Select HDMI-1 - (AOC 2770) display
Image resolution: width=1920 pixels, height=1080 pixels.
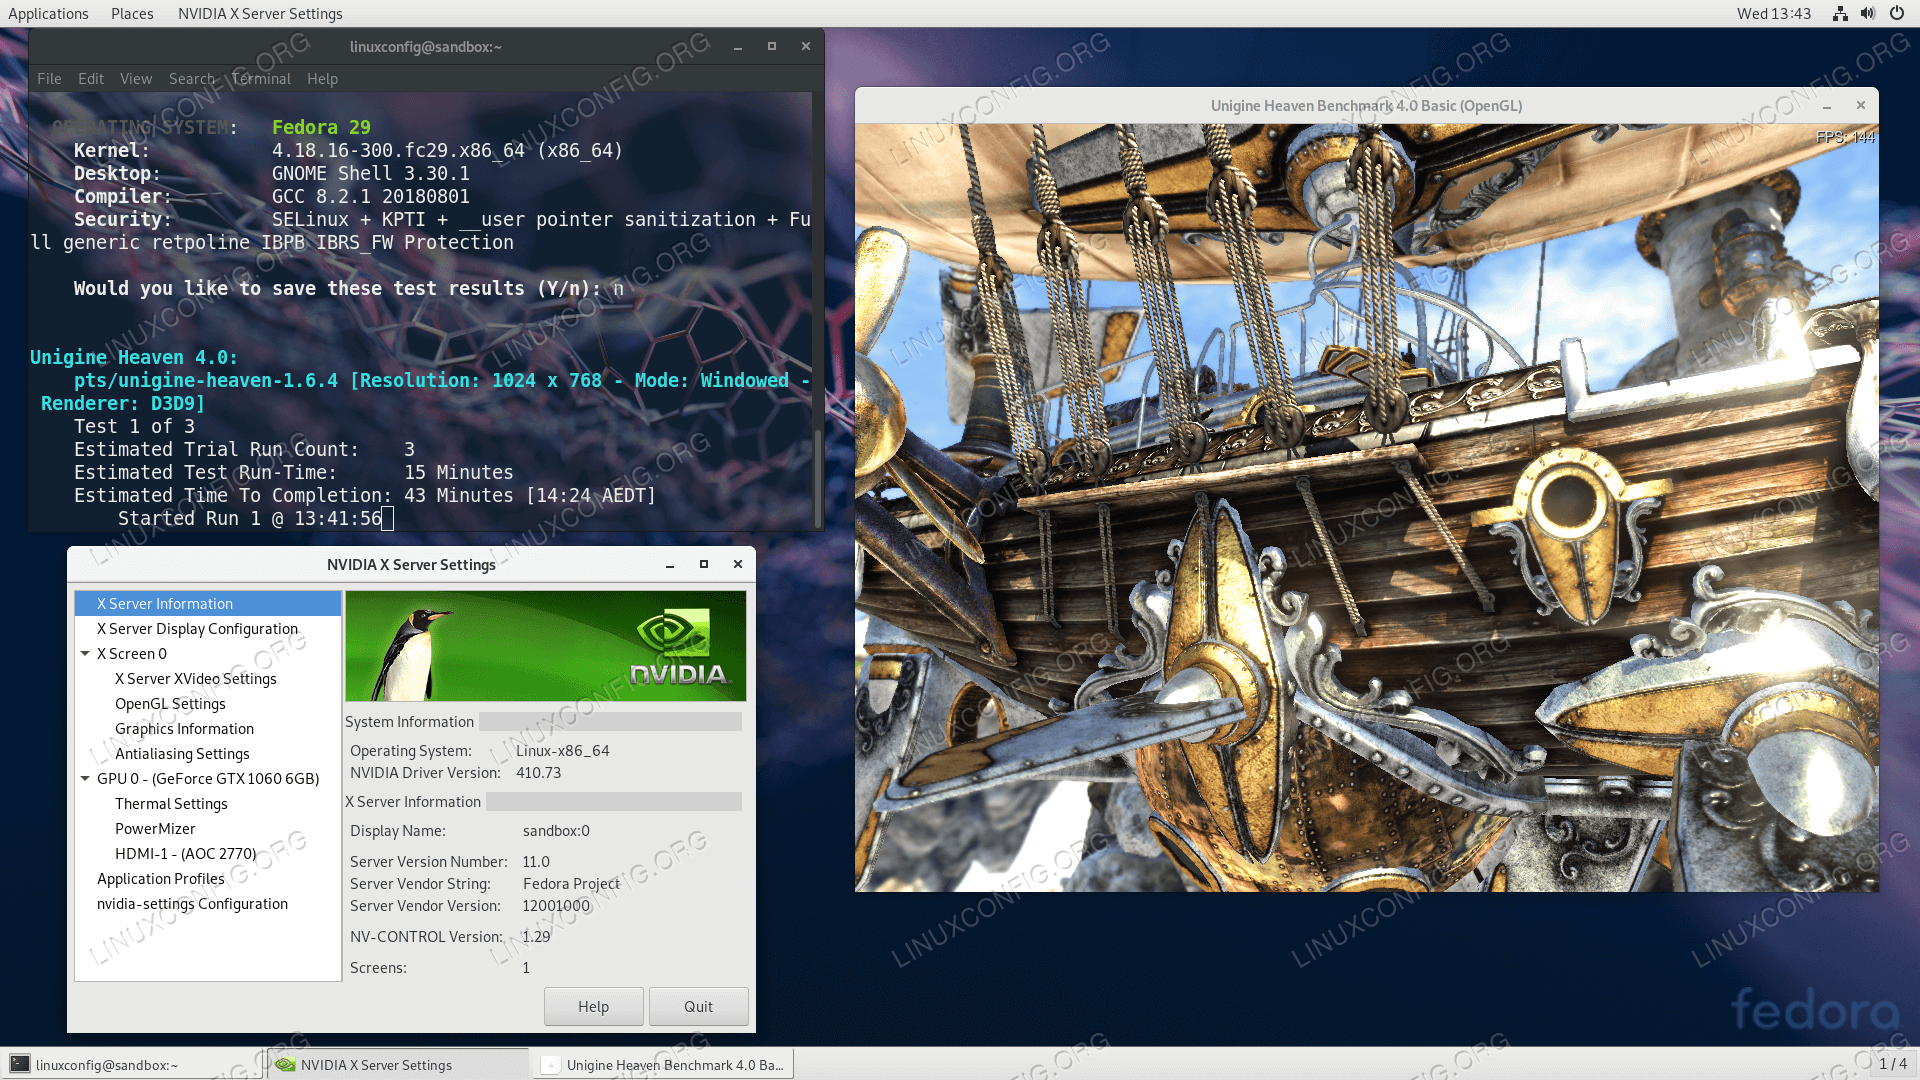click(x=186, y=853)
